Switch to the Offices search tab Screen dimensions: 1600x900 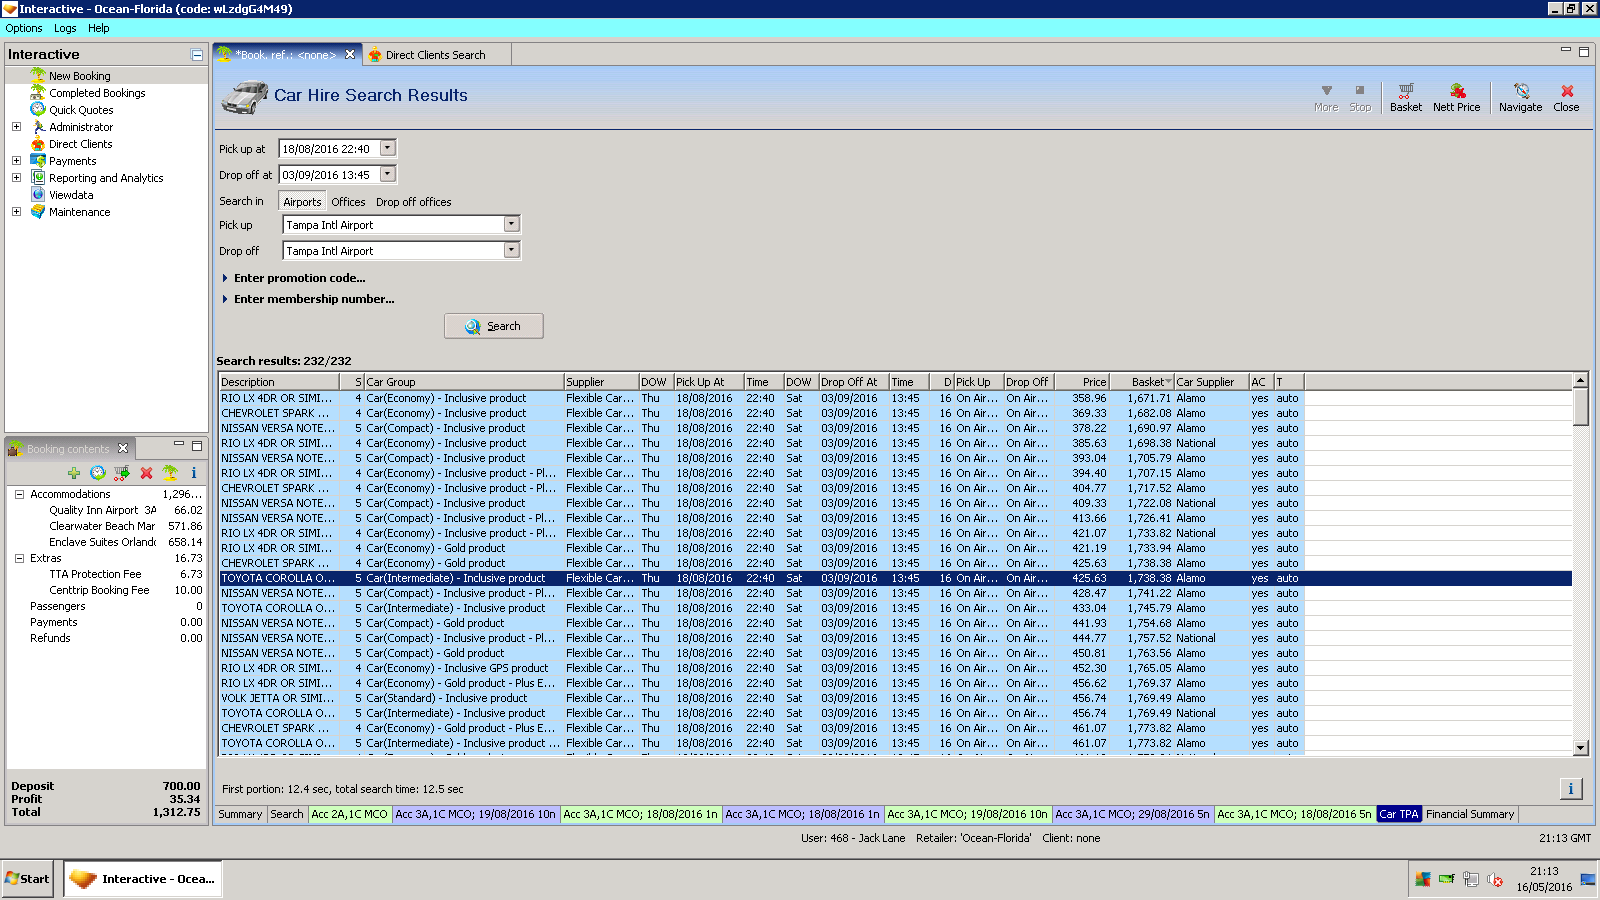348,202
